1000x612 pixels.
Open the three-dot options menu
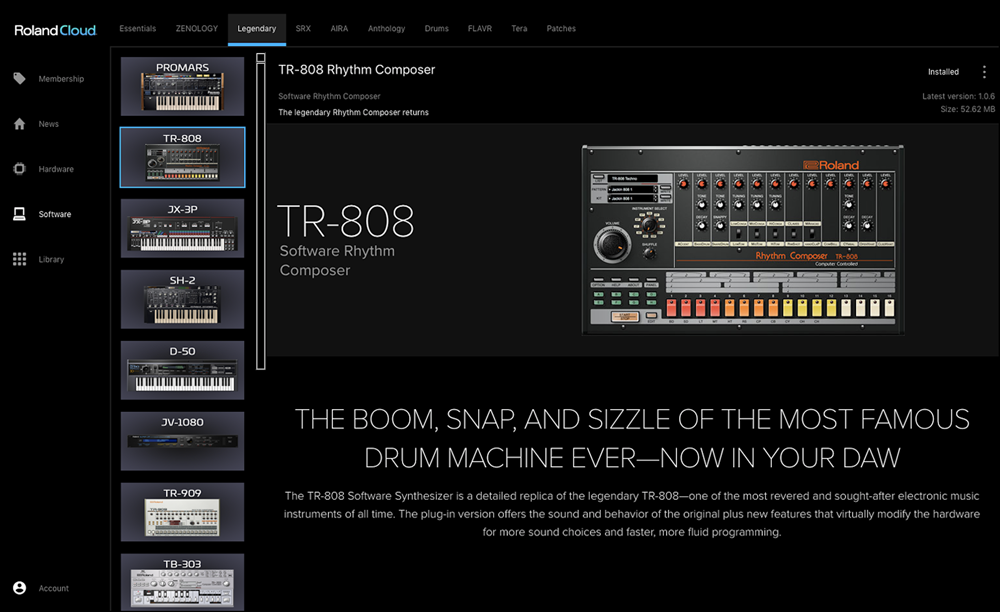(984, 72)
